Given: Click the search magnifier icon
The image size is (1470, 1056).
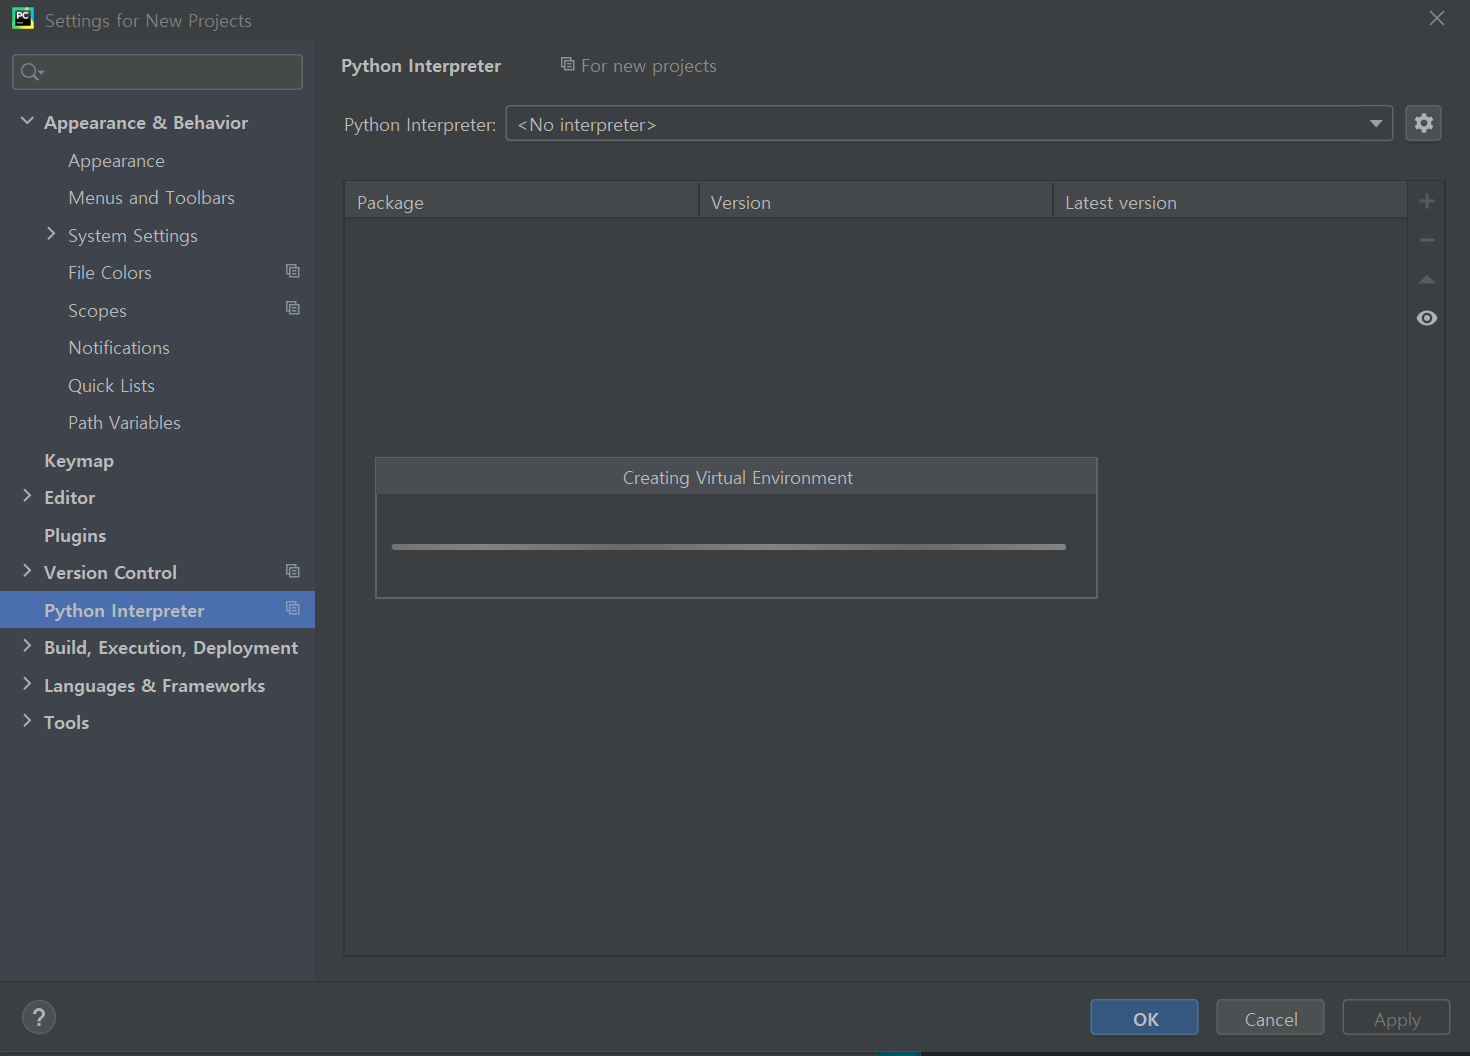Looking at the screenshot, I should [32, 72].
